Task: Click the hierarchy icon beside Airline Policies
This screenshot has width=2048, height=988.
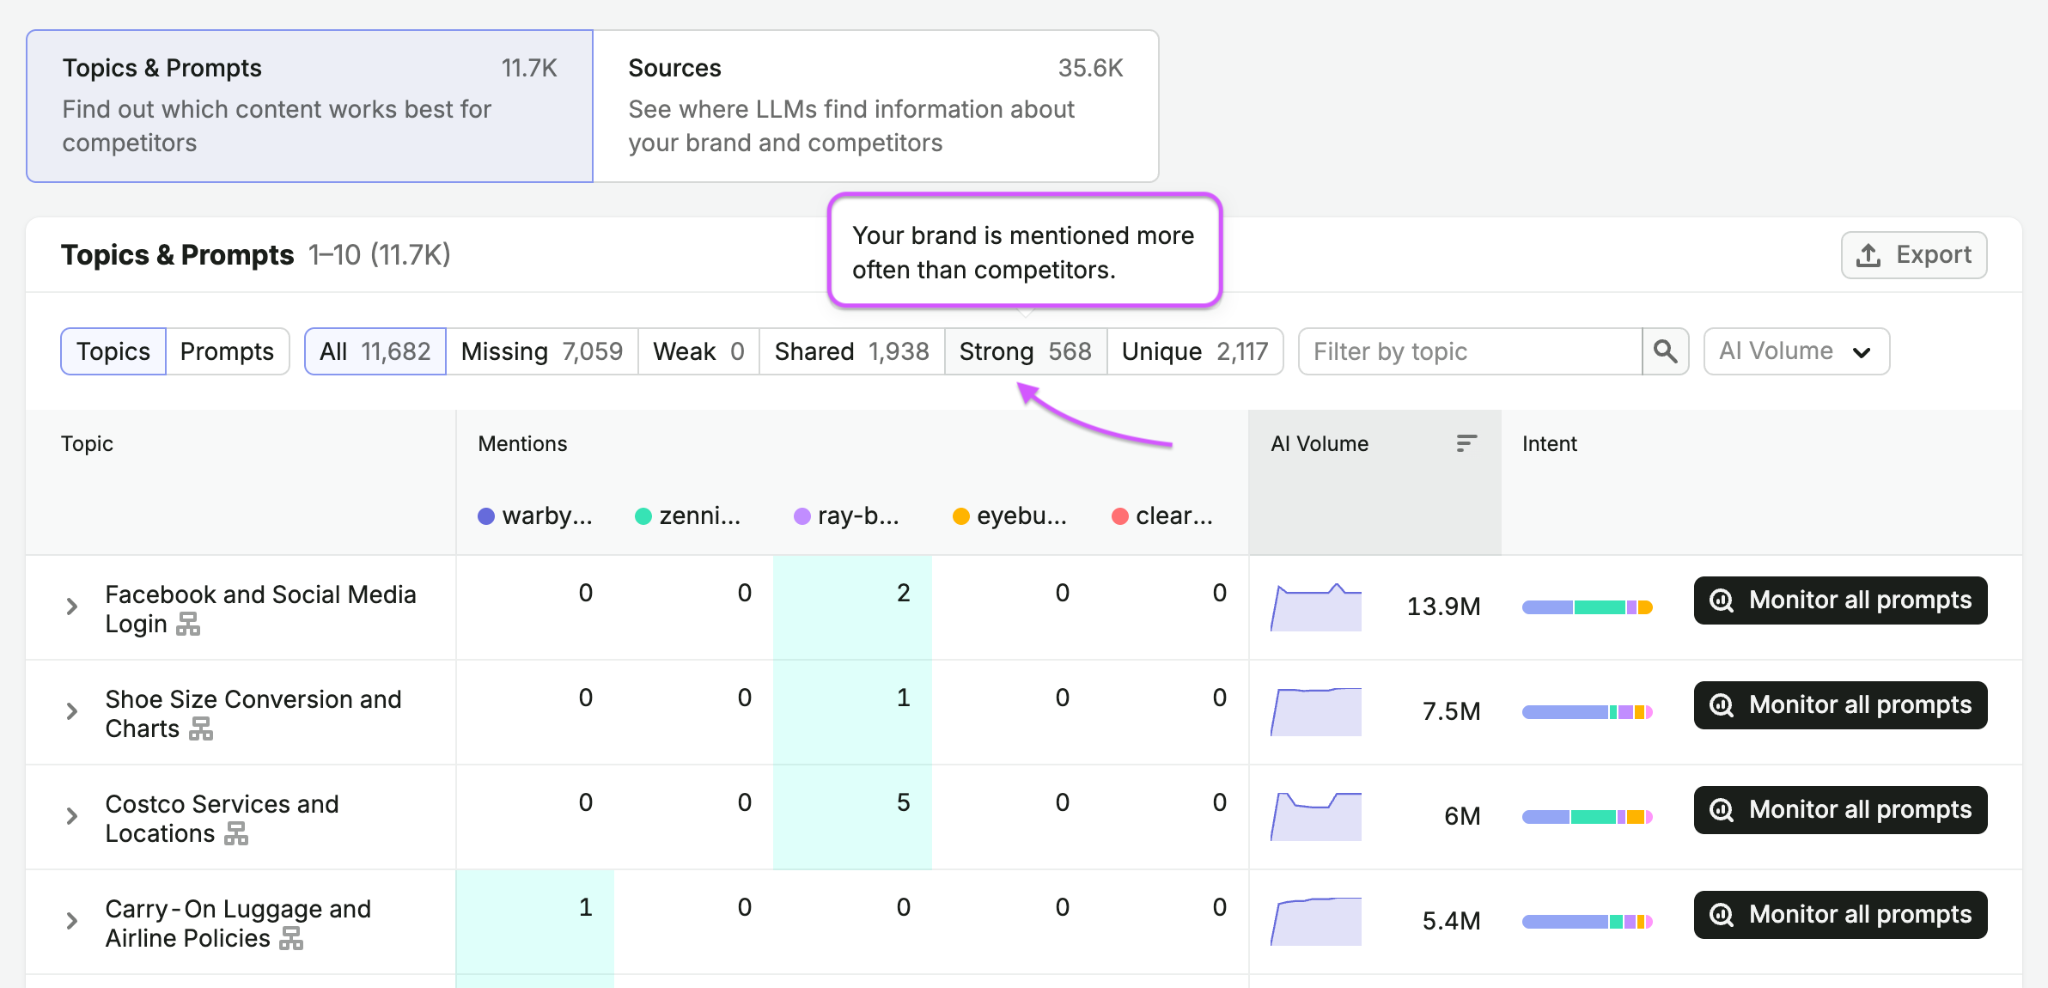Action: coord(291,939)
